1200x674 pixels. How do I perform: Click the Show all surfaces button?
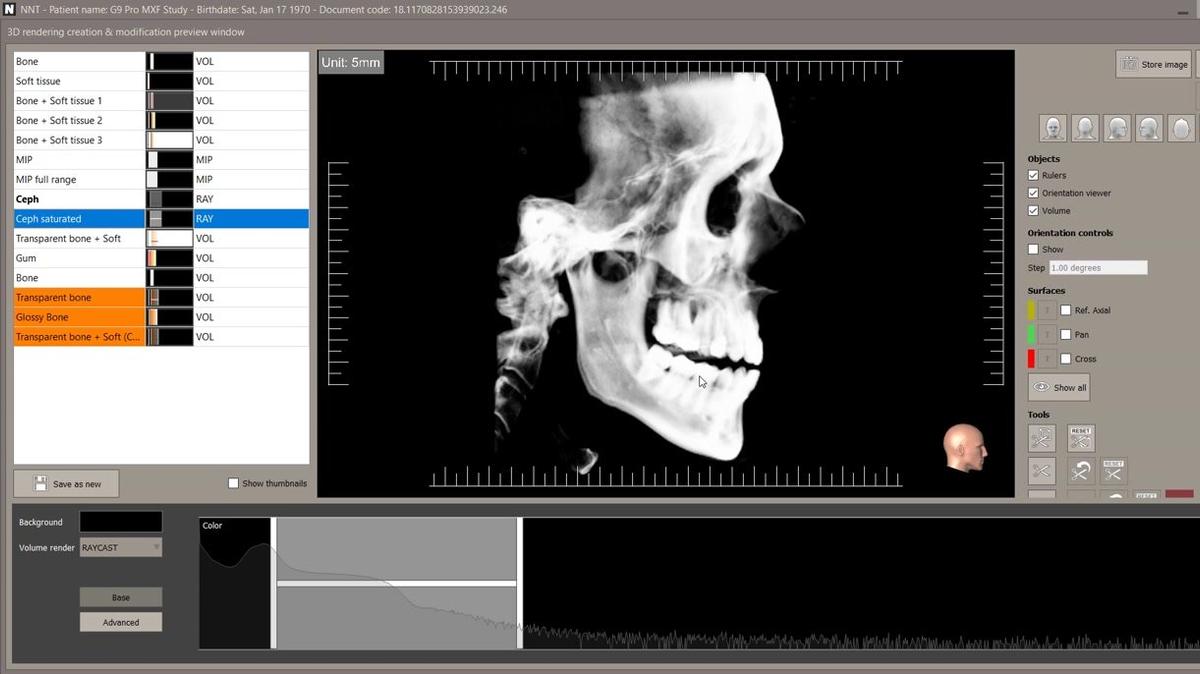(1059, 387)
